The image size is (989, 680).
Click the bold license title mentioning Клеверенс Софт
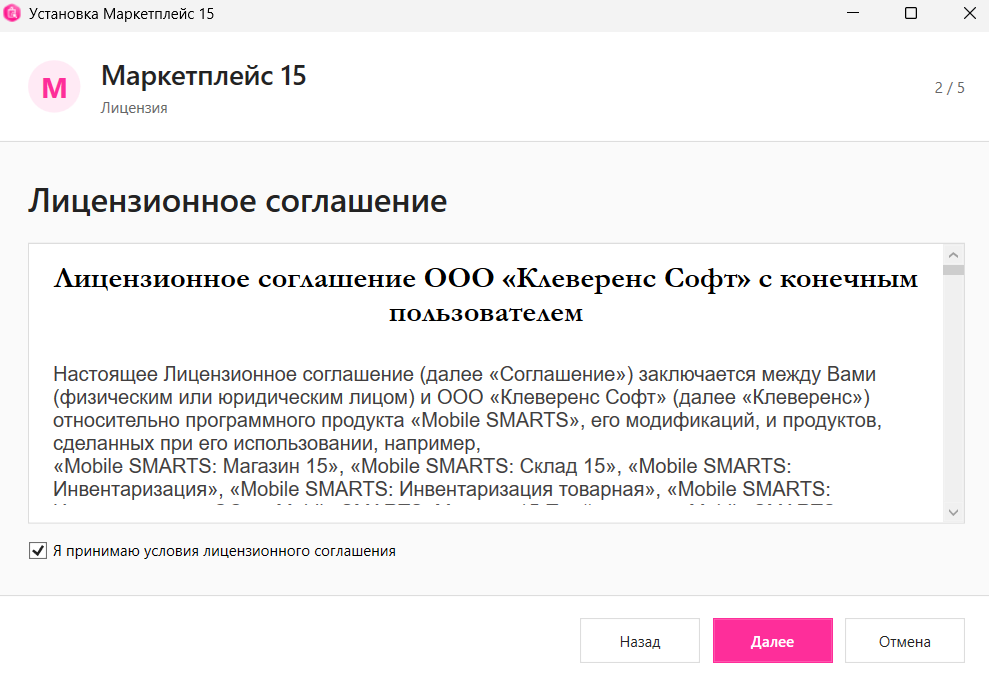click(x=486, y=295)
